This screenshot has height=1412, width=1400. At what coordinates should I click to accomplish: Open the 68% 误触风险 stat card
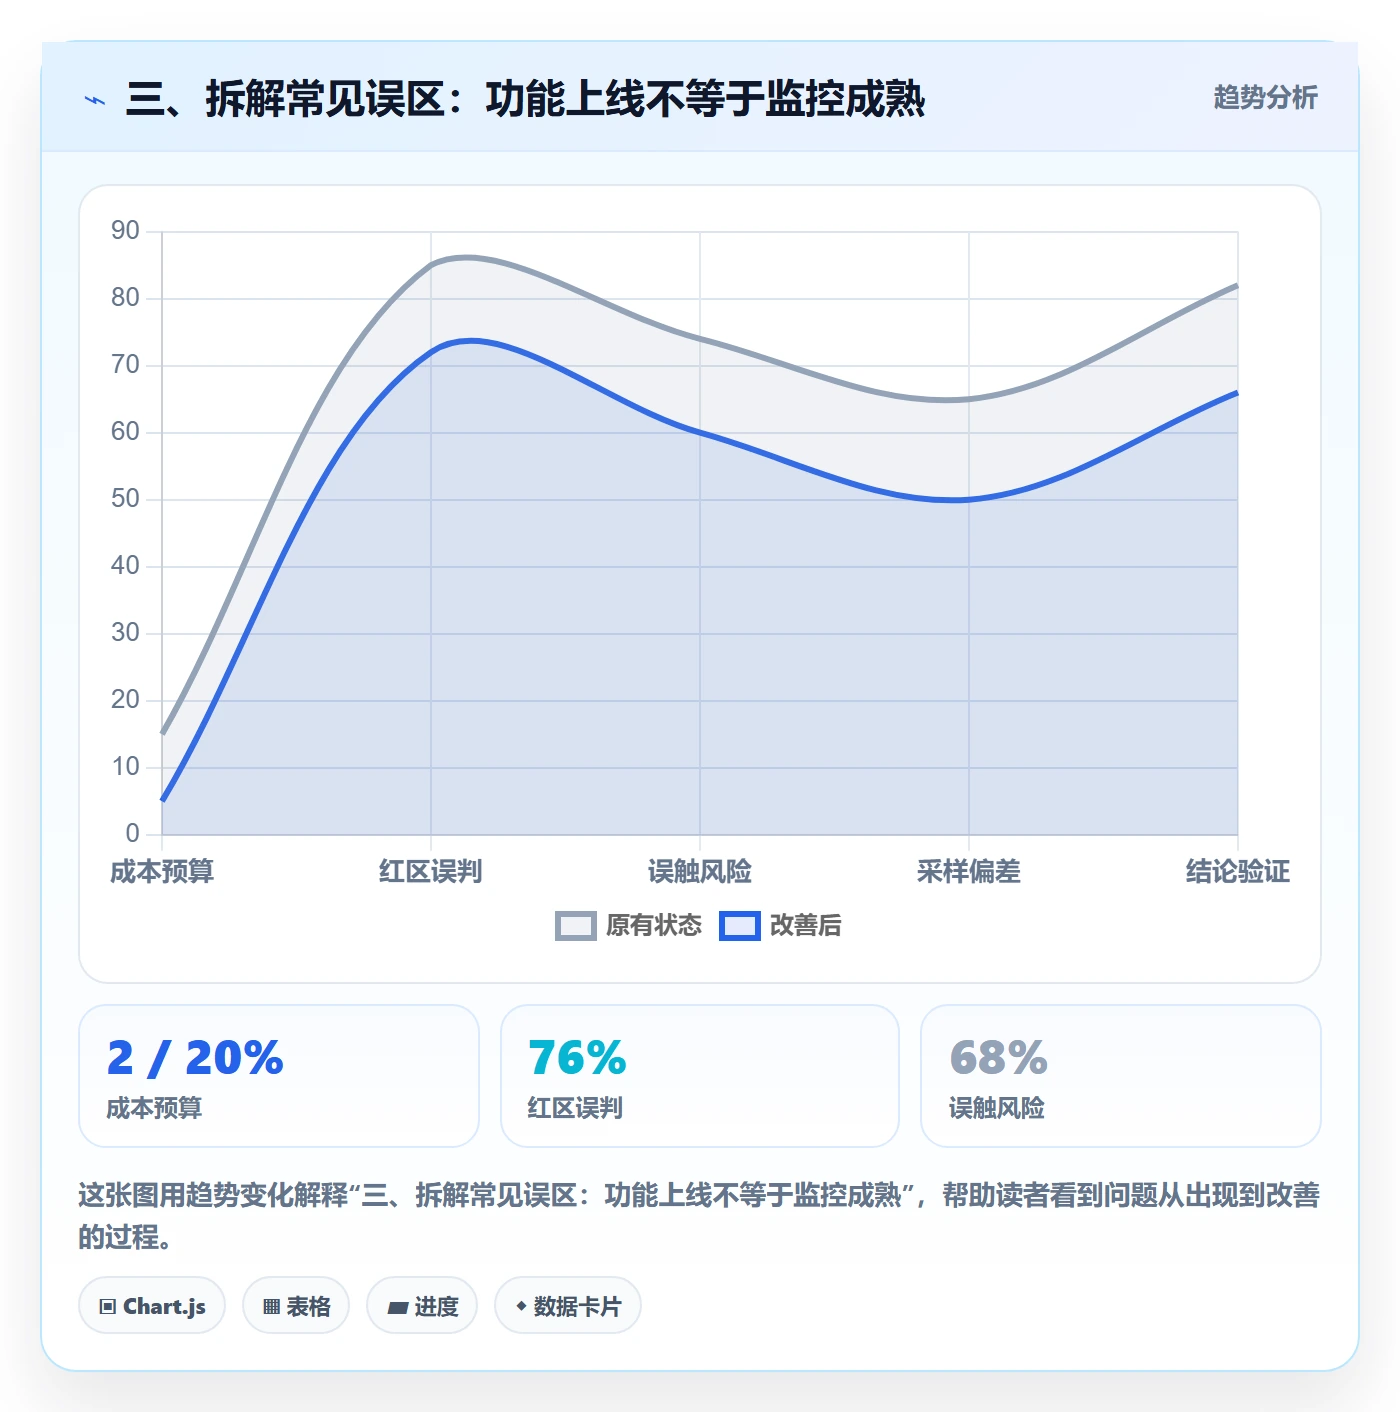click(x=1121, y=1076)
